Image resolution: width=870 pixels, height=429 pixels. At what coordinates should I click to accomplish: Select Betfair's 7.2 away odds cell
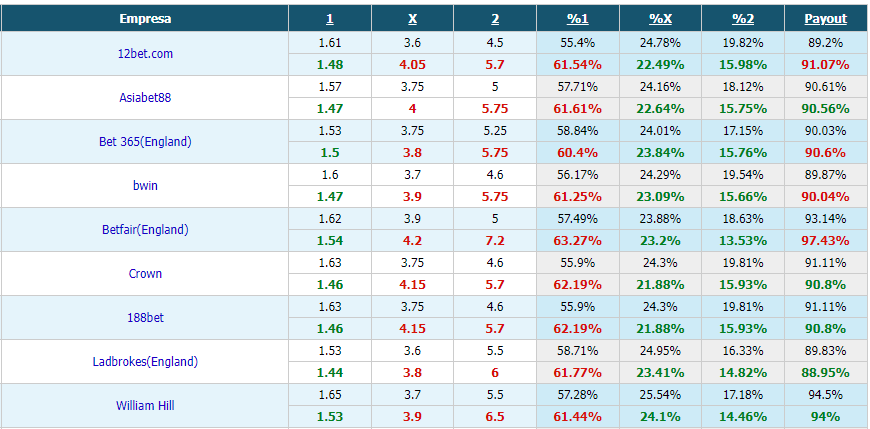click(495, 241)
